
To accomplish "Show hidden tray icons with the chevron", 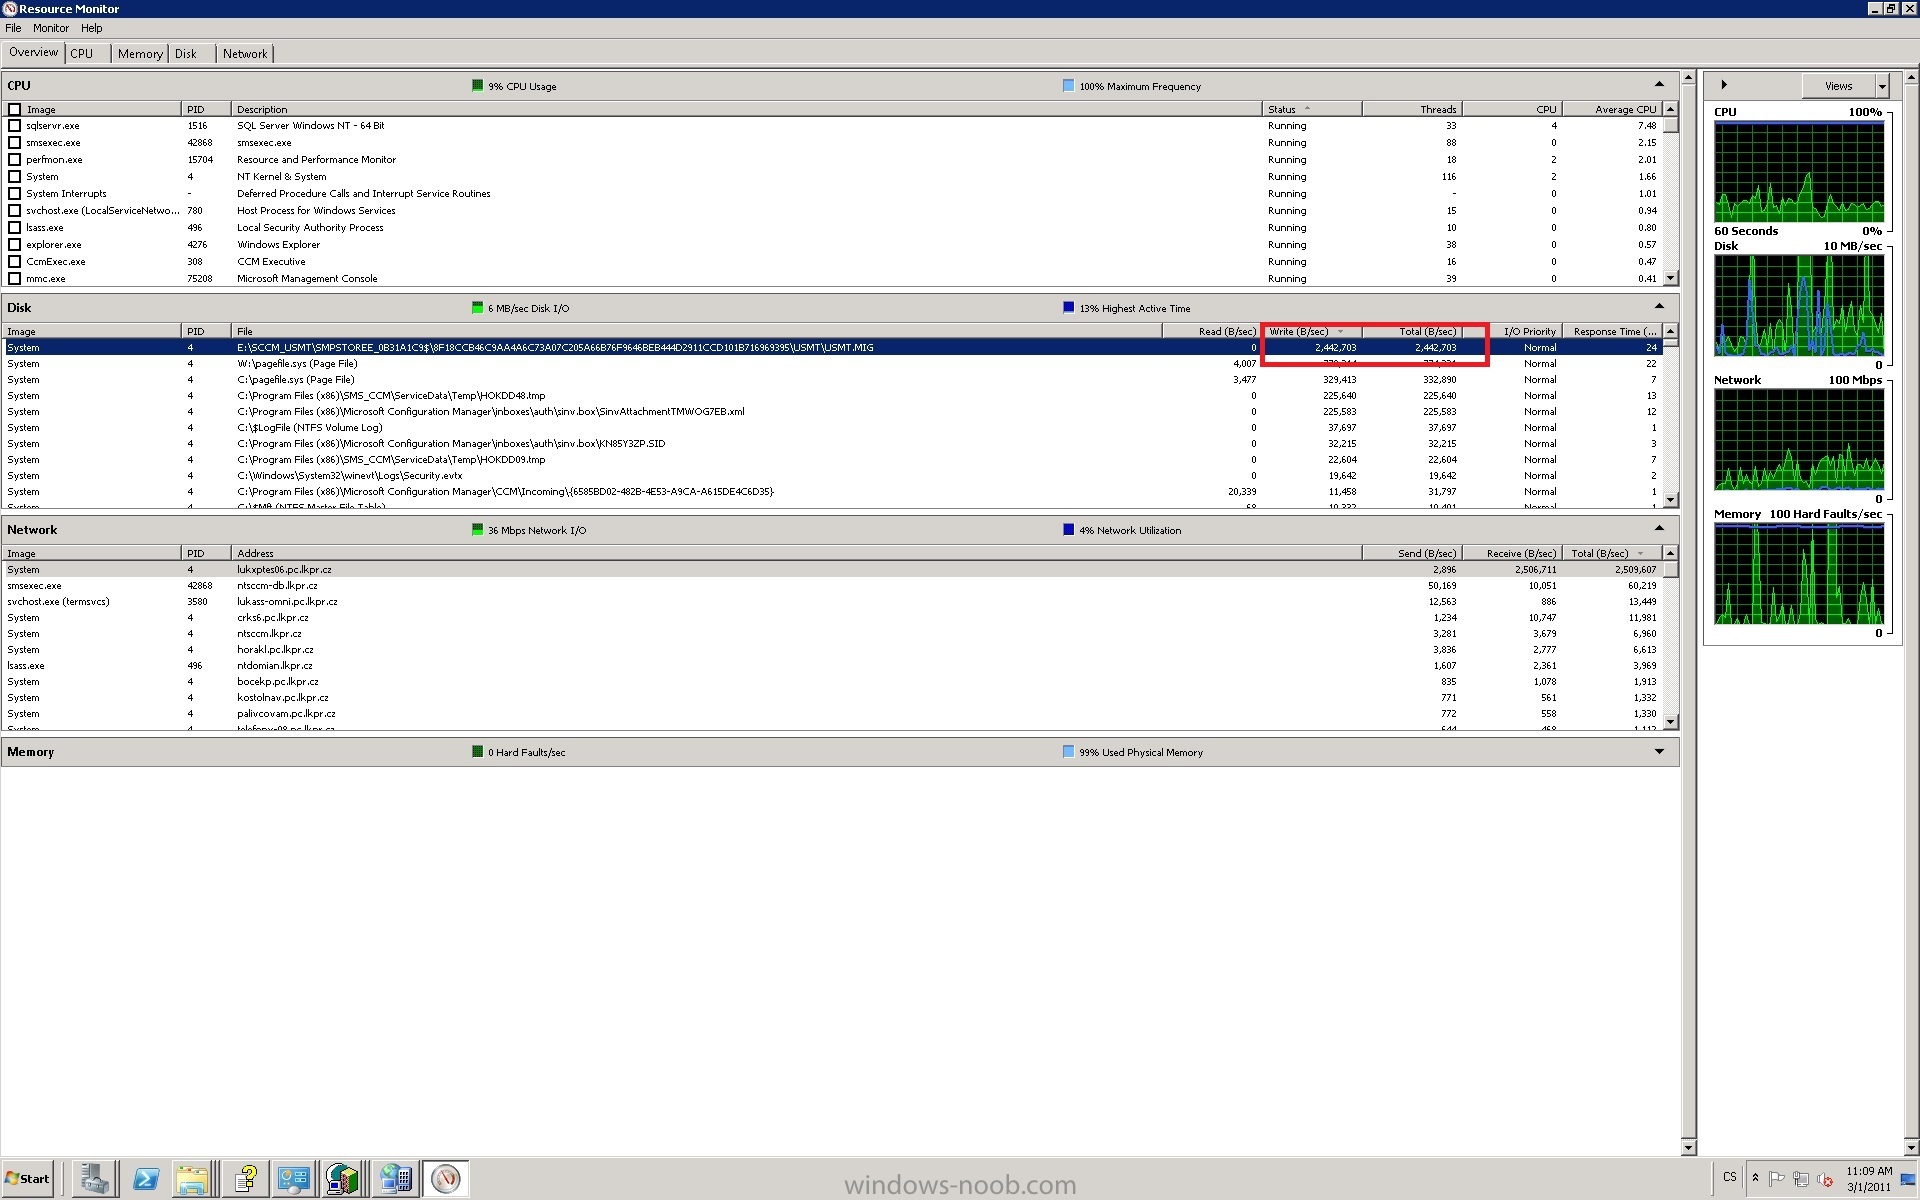I will coord(1755,1178).
